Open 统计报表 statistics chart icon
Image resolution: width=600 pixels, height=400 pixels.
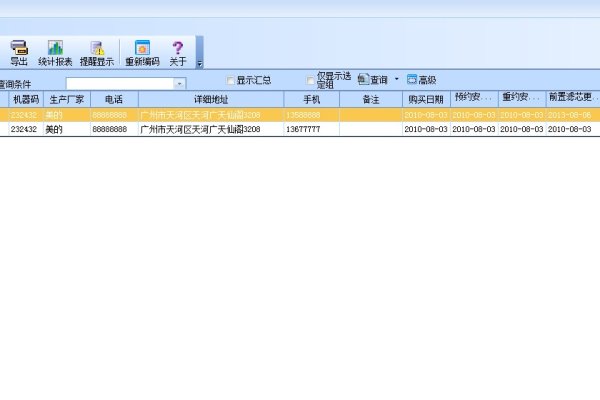pos(55,47)
